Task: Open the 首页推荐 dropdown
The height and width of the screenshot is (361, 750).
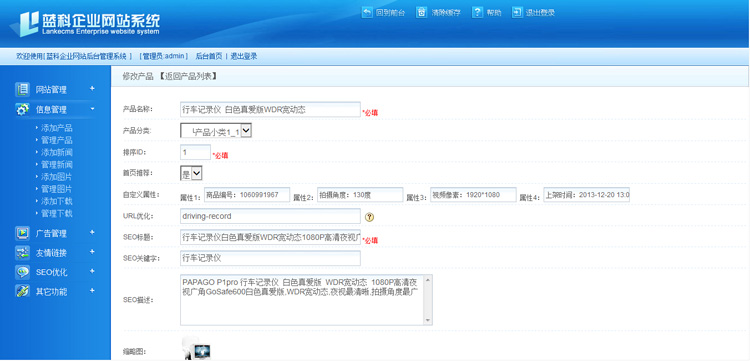Action: pos(191,173)
